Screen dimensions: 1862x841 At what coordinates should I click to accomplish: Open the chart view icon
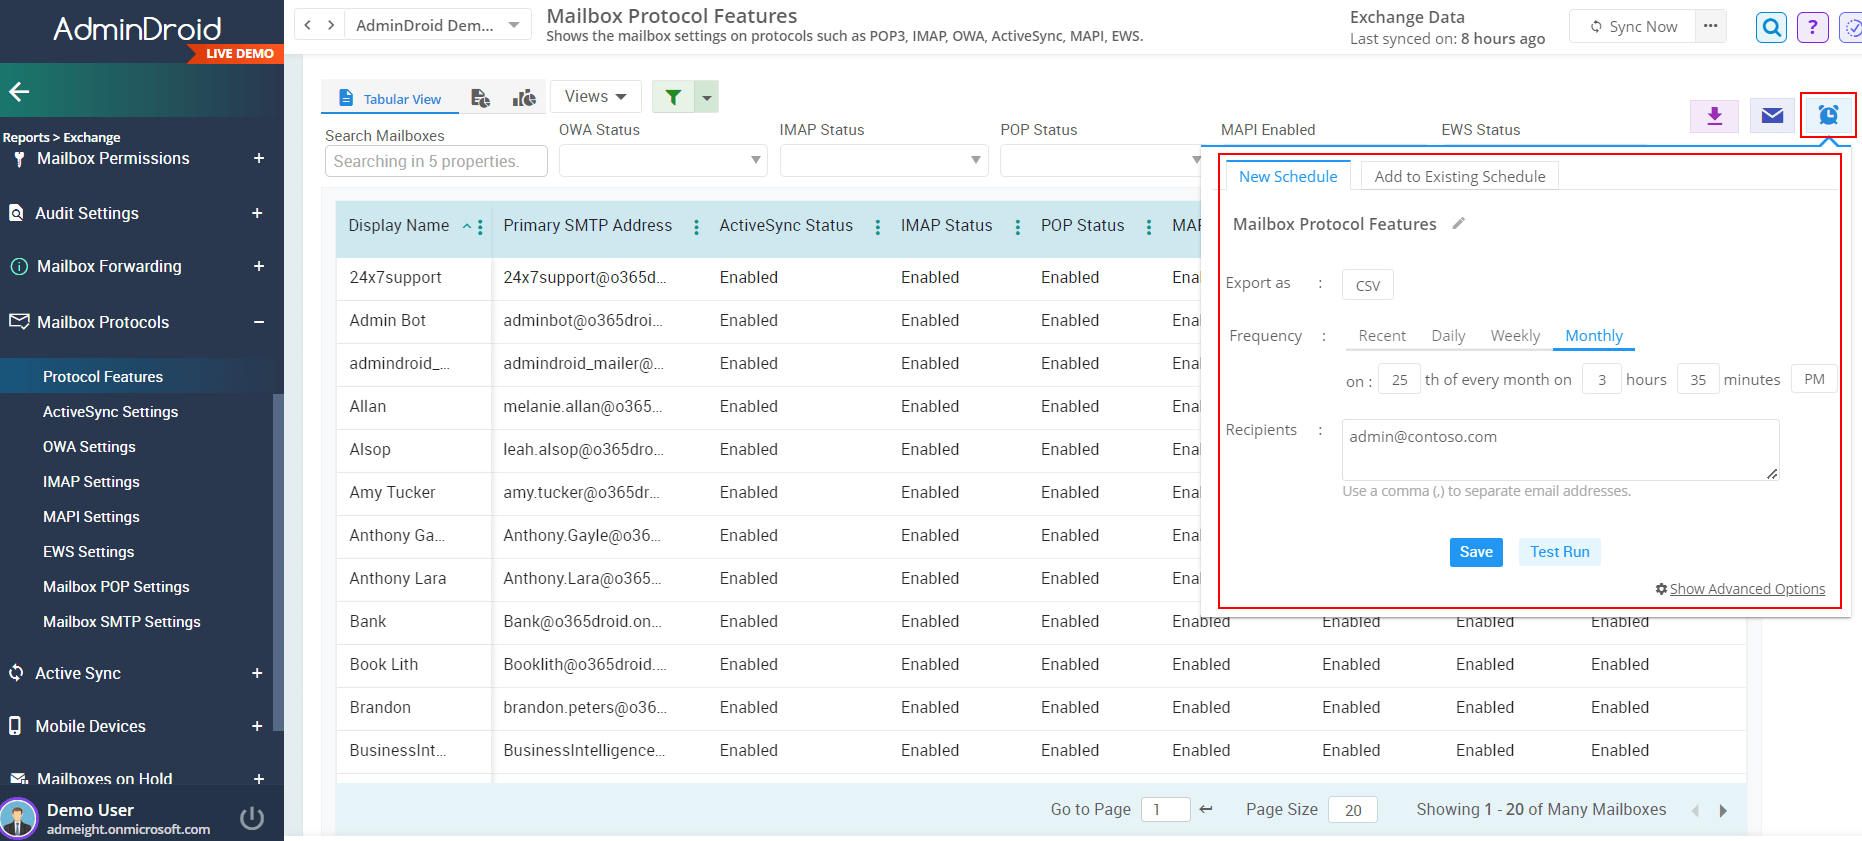click(524, 98)
